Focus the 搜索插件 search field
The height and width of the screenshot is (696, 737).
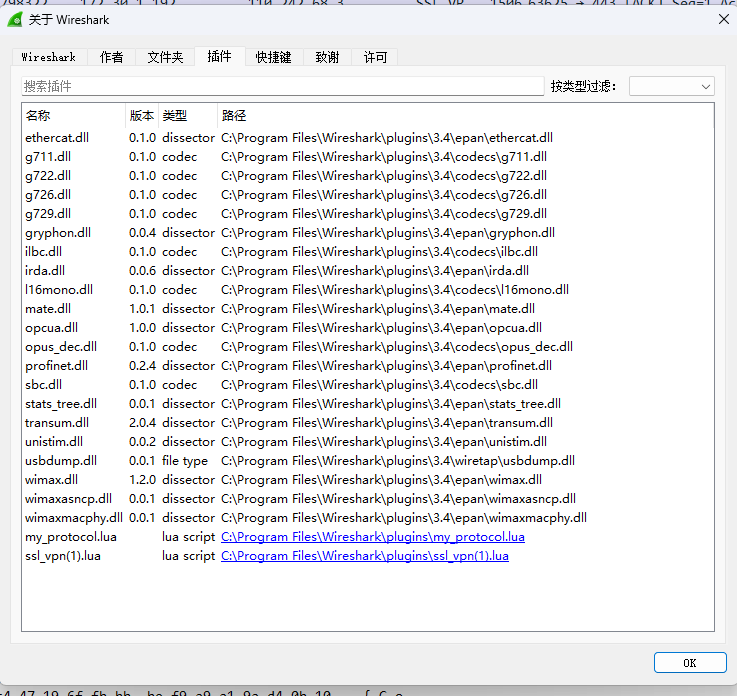coord(282,86)
